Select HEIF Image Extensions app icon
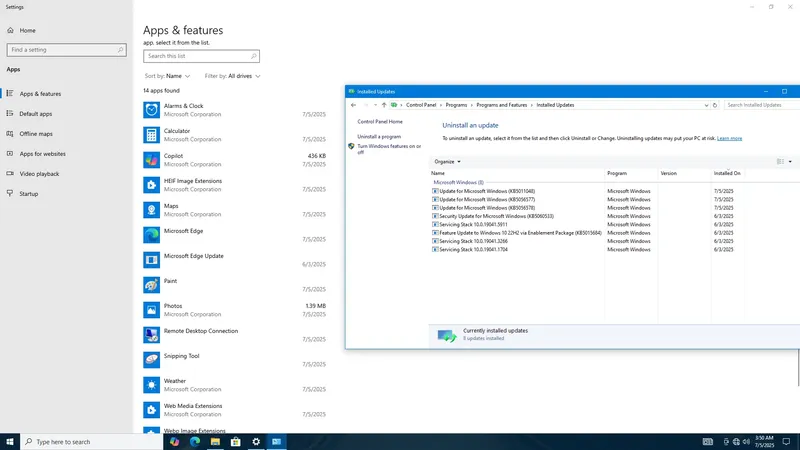Viewport: 800px width, 450px height. click(x=152, y=185)
